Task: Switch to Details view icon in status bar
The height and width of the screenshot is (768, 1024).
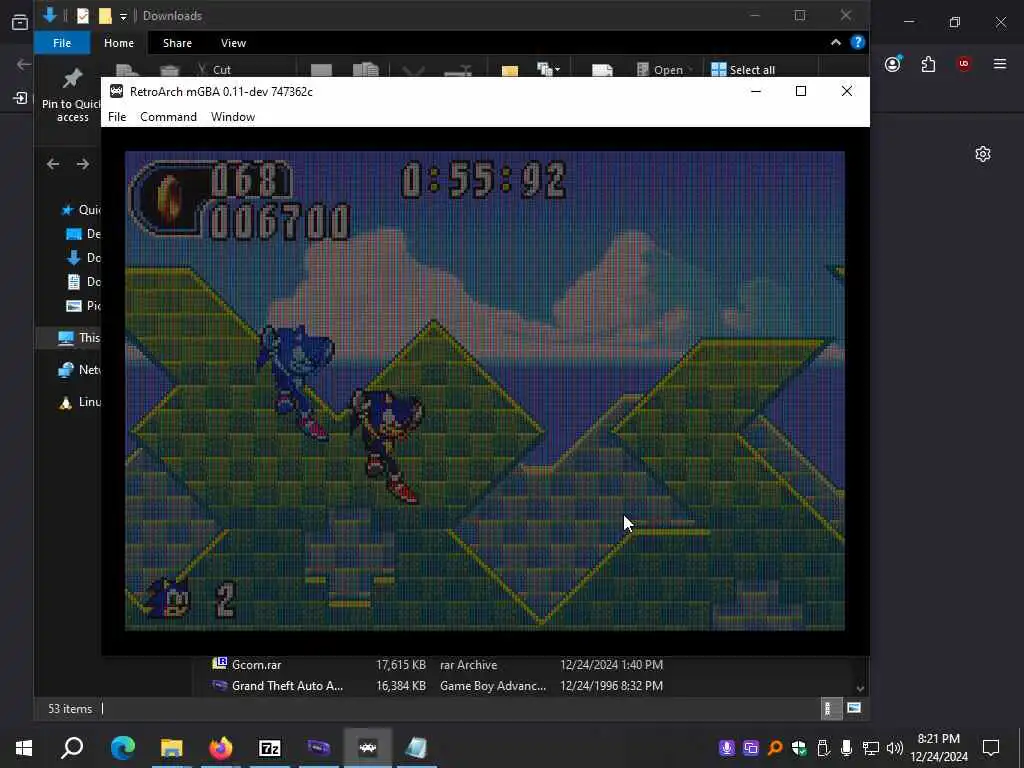Action: pyautogui.click(x=831, y=709)
